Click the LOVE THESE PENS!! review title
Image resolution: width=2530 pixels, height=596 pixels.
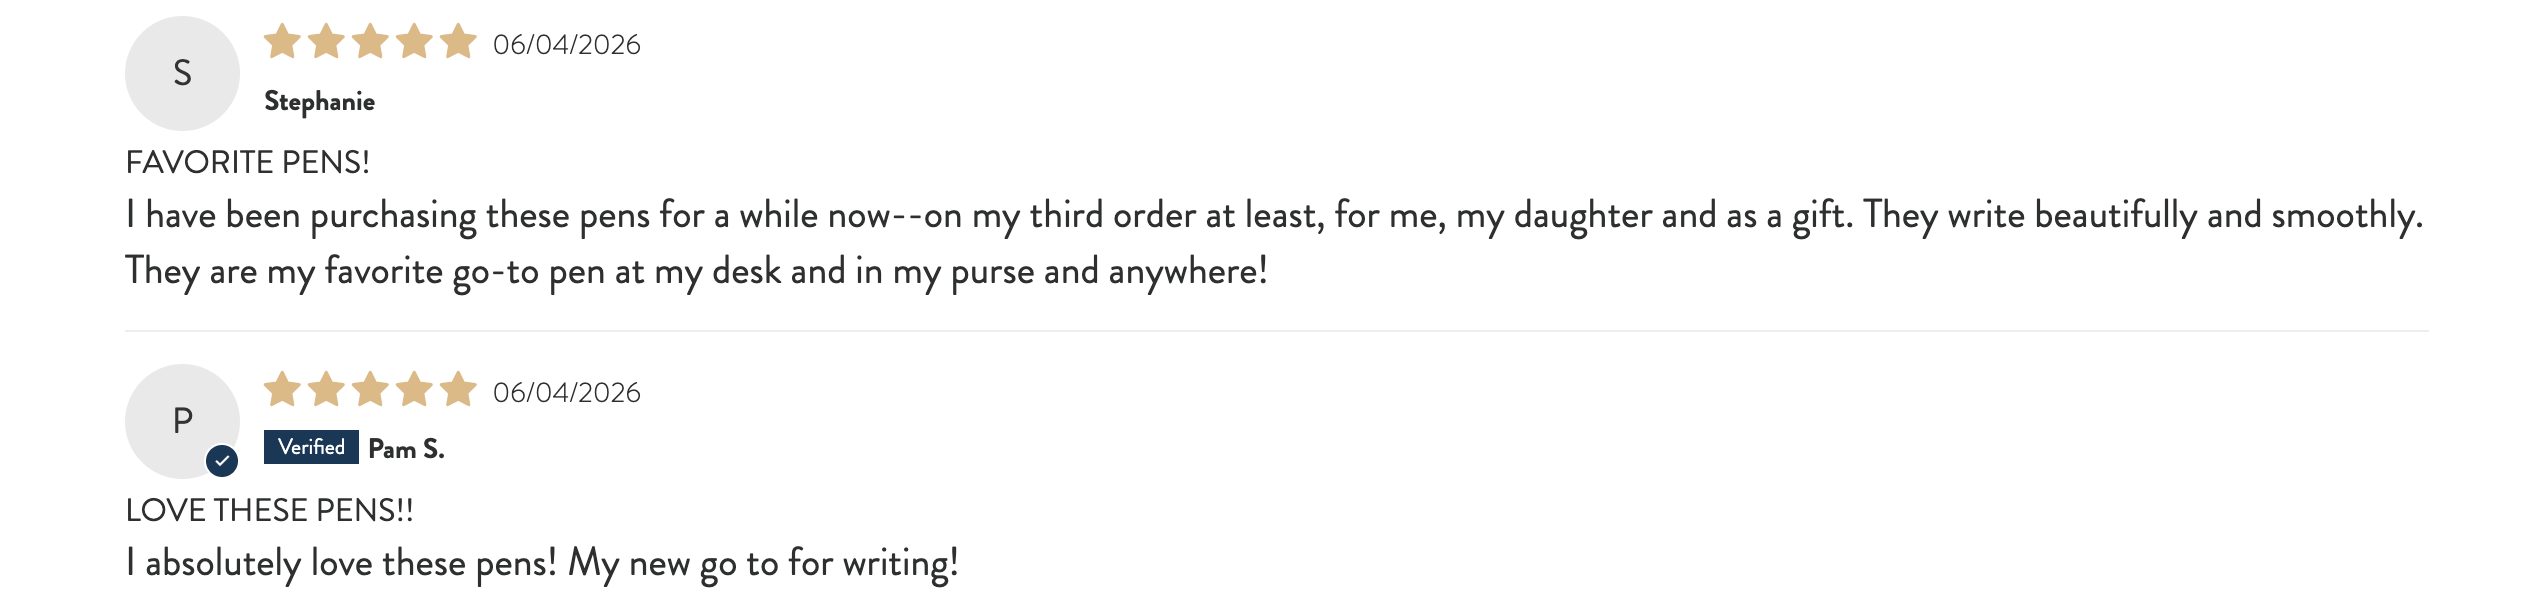(x=270, y=510)
